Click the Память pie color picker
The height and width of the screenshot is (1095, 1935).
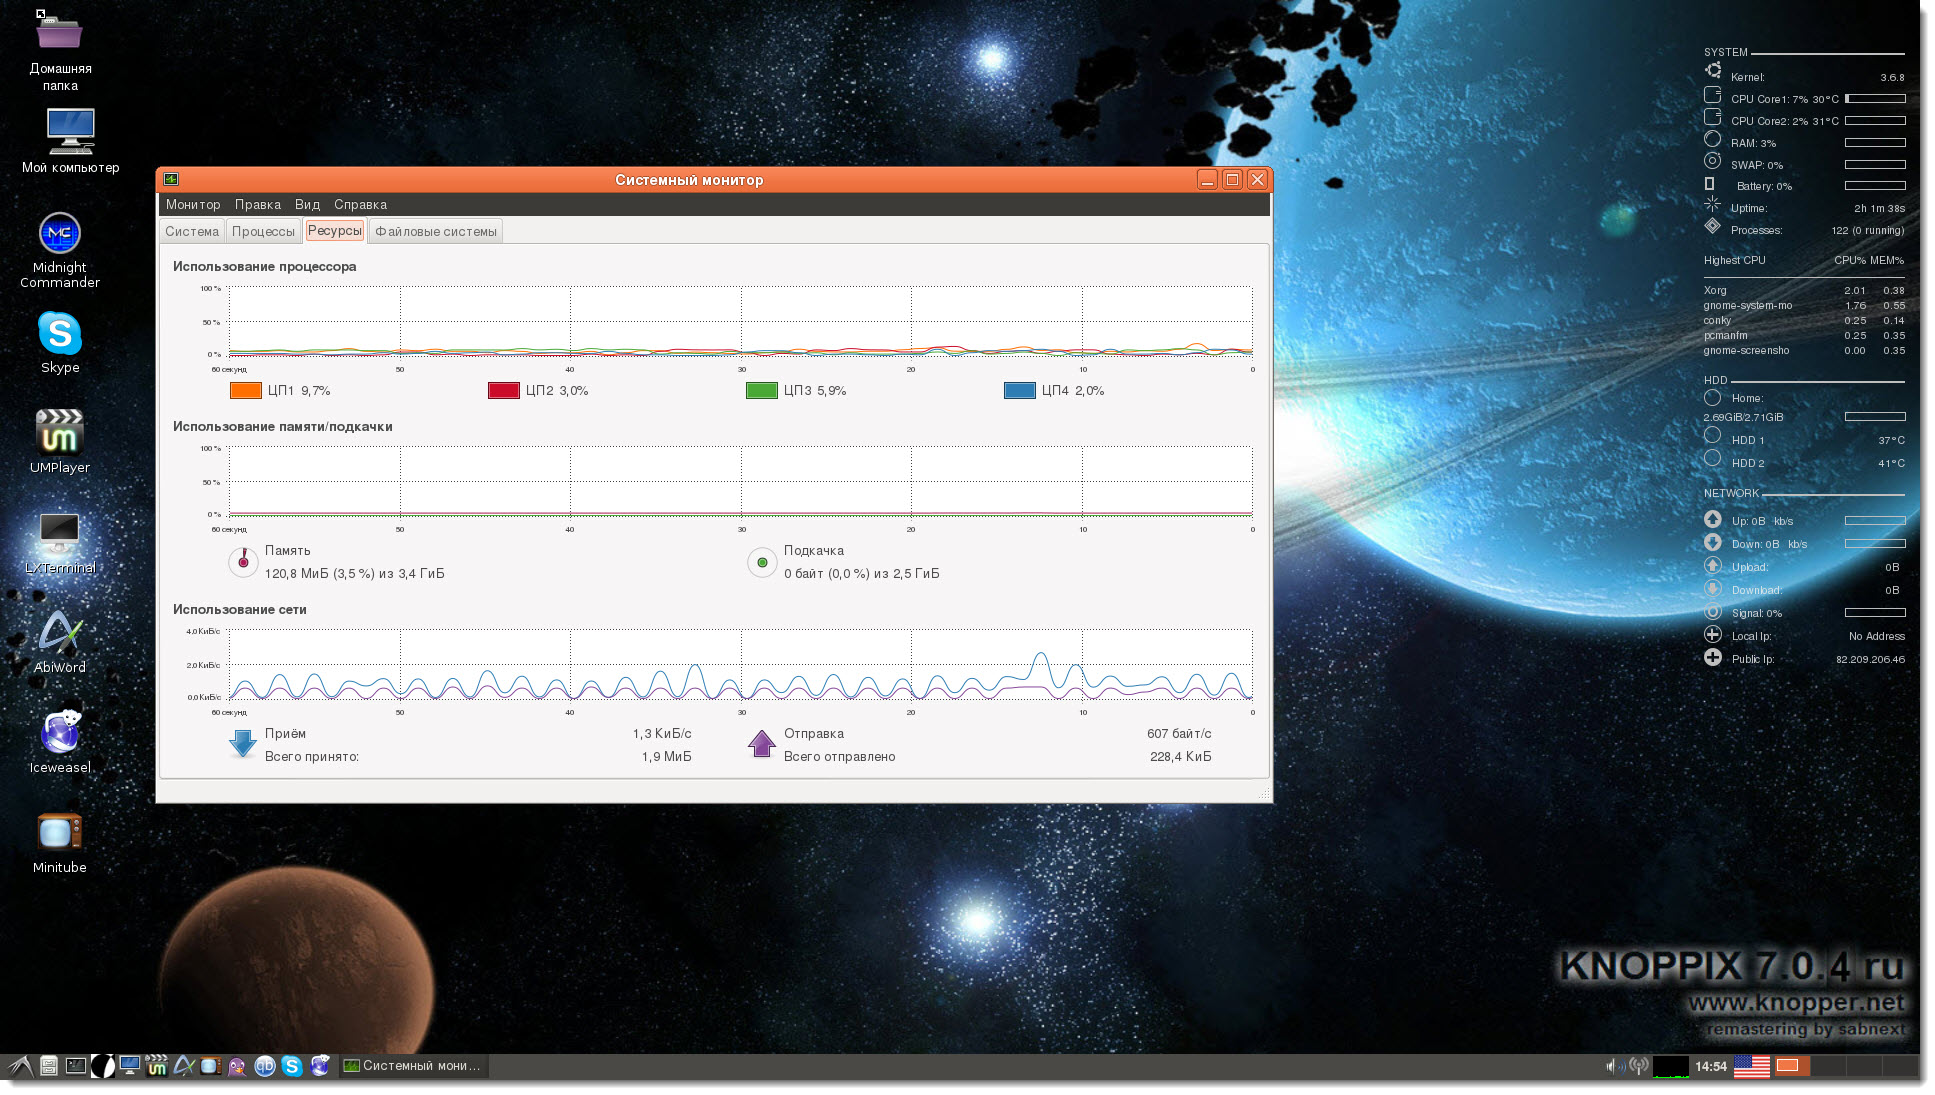243,562
